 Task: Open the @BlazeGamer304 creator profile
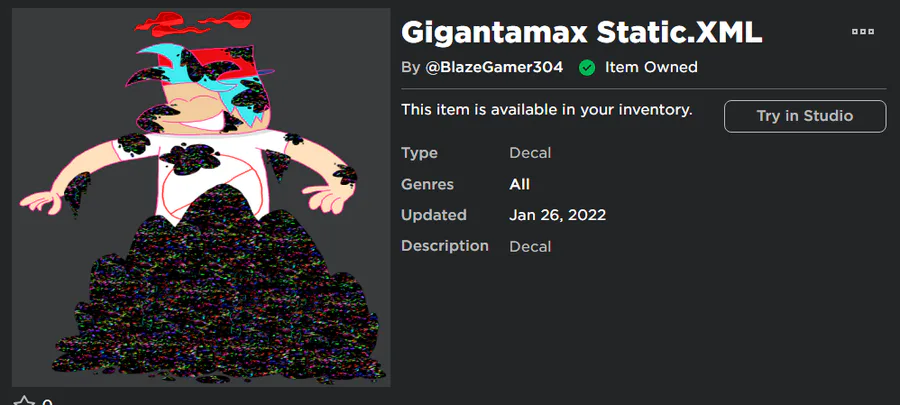pos(496,68)
